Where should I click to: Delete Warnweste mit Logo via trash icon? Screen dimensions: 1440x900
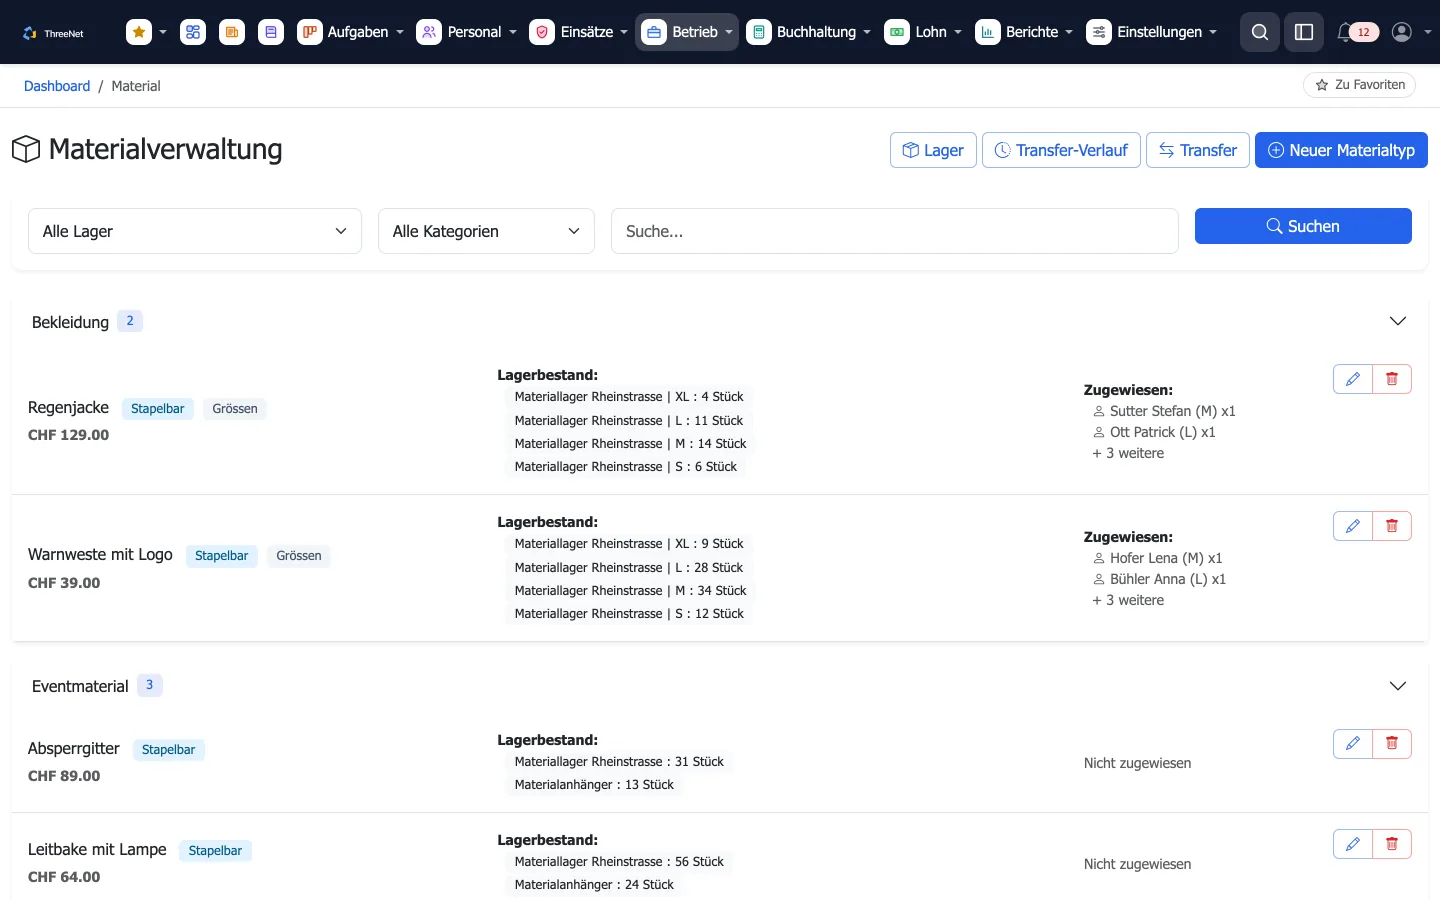coord(1392,526)
